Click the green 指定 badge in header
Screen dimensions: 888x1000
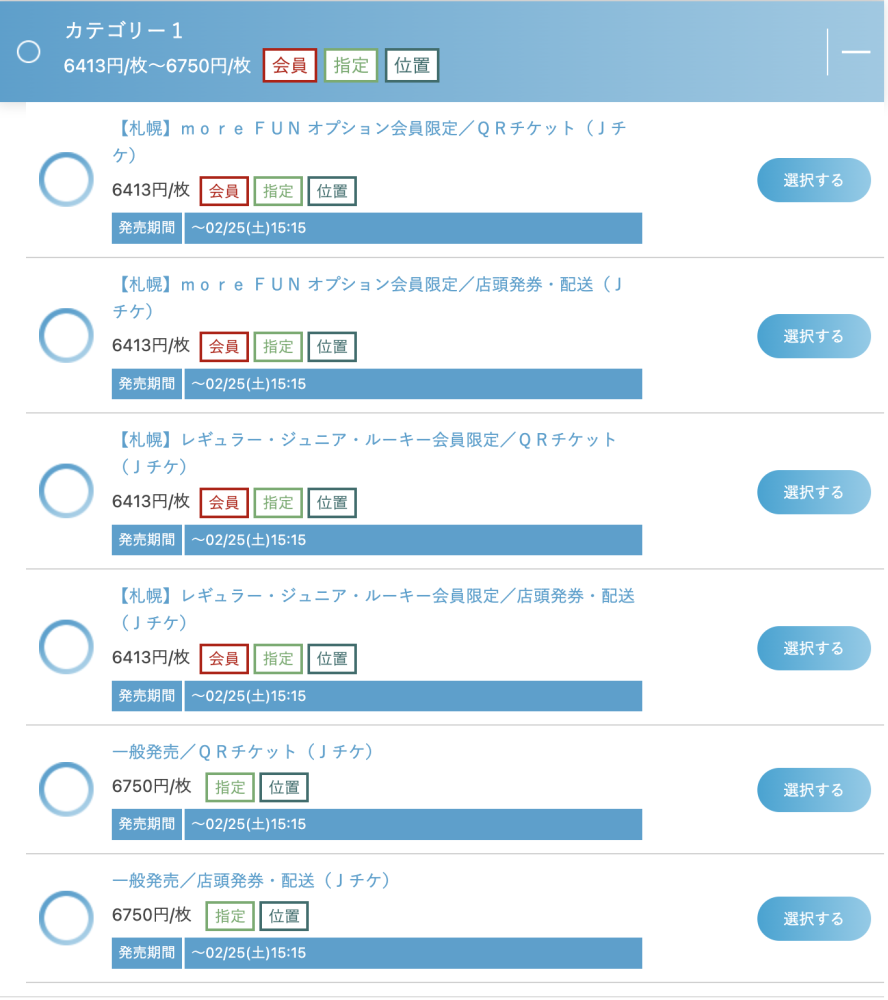tap(351, 66)
